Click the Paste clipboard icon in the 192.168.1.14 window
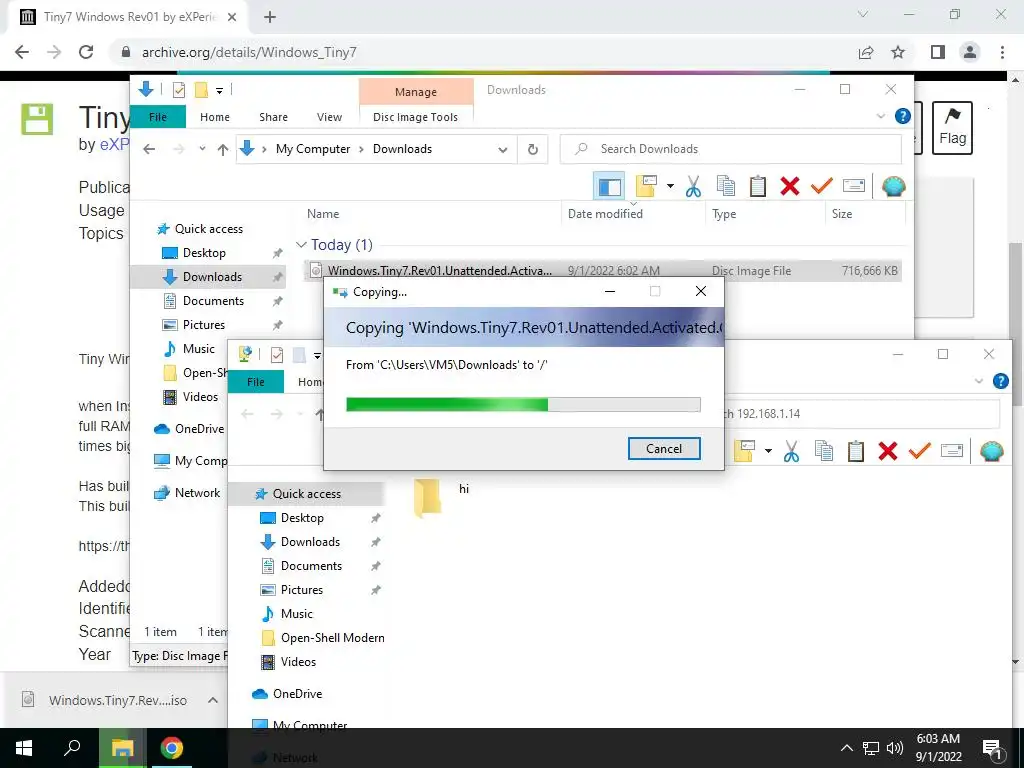The width and height of the screenshot is (1024, 768). coord(856,451)
